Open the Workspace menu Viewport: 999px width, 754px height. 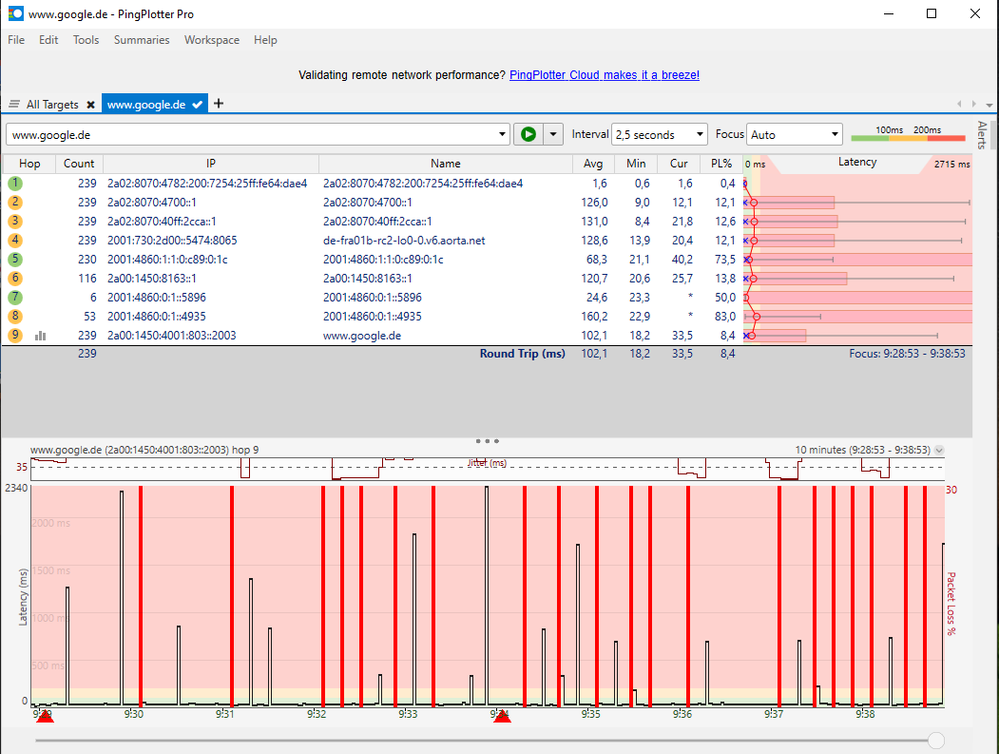point(212,40)
